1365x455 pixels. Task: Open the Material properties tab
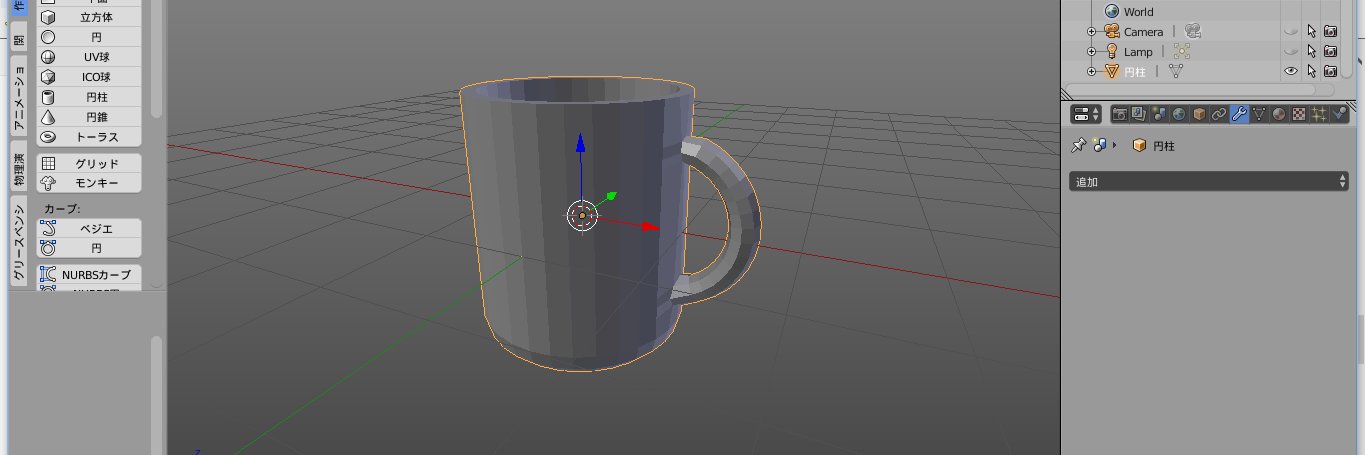click(x=1280, y=114)
